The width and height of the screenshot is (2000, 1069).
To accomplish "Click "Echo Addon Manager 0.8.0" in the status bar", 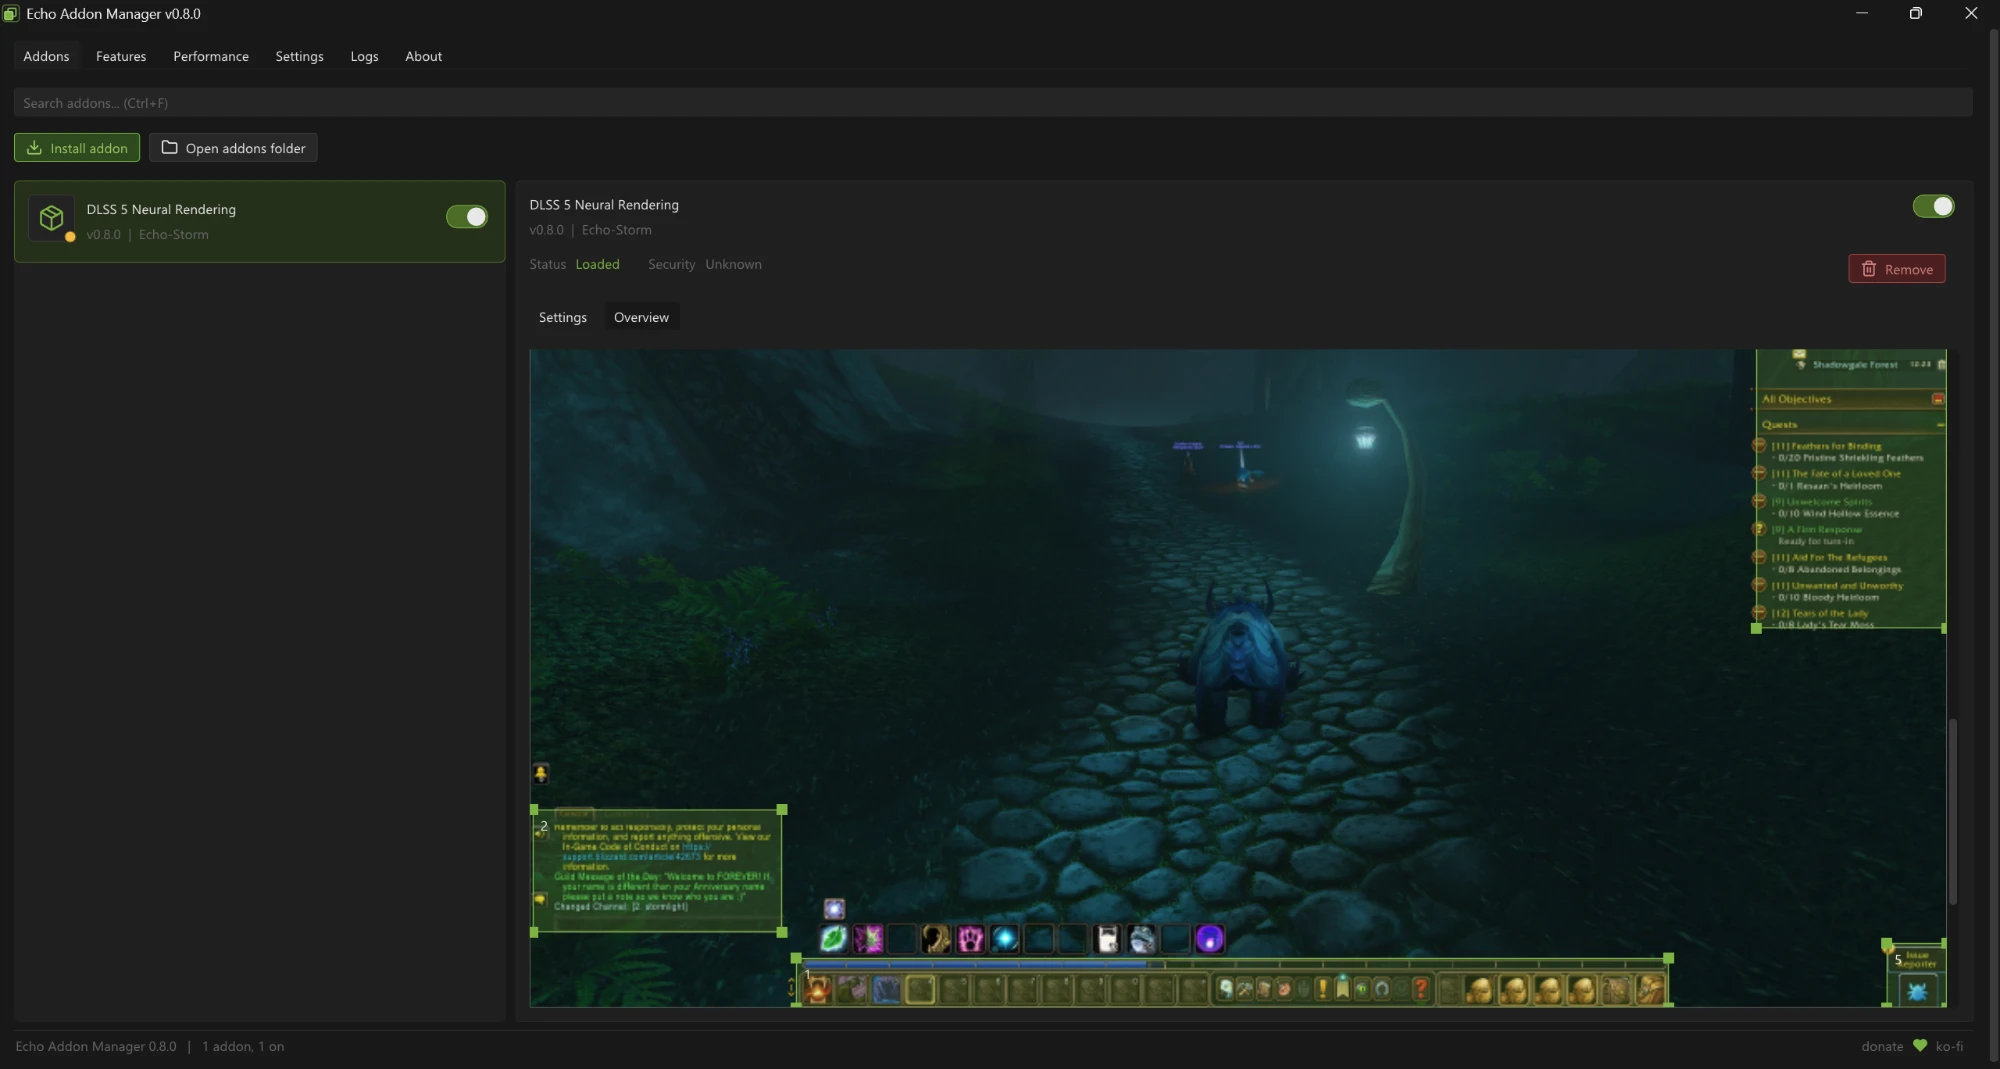I will point(96,1046).
